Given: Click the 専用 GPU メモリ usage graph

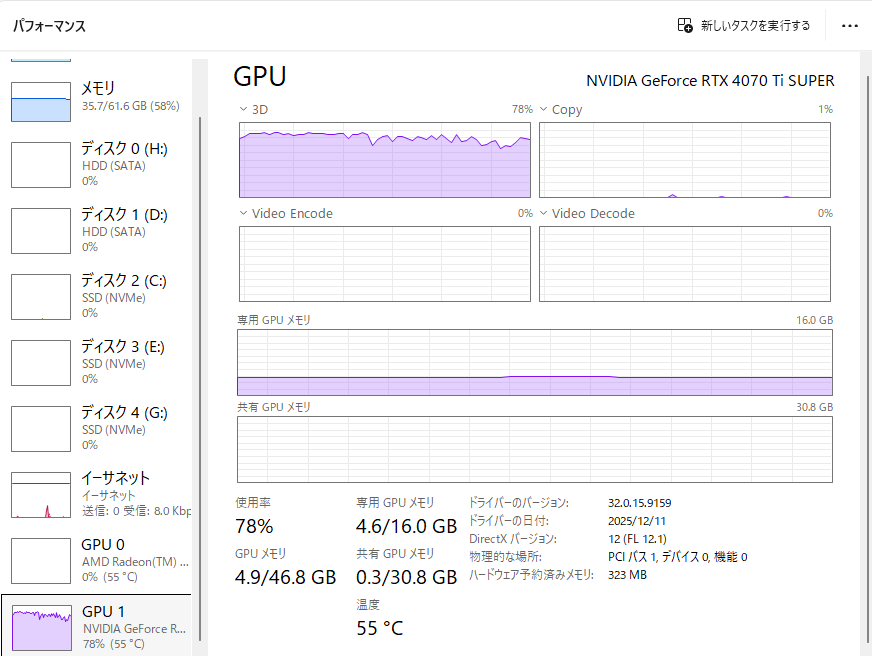Looking at the screenshot, I should tap(534, 362).
